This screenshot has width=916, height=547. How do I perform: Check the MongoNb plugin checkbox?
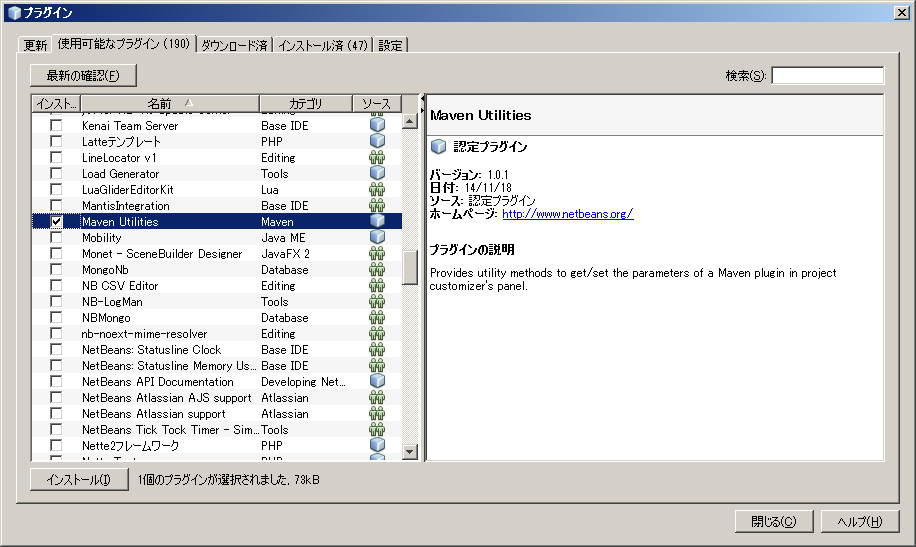[x=56, y=269]
